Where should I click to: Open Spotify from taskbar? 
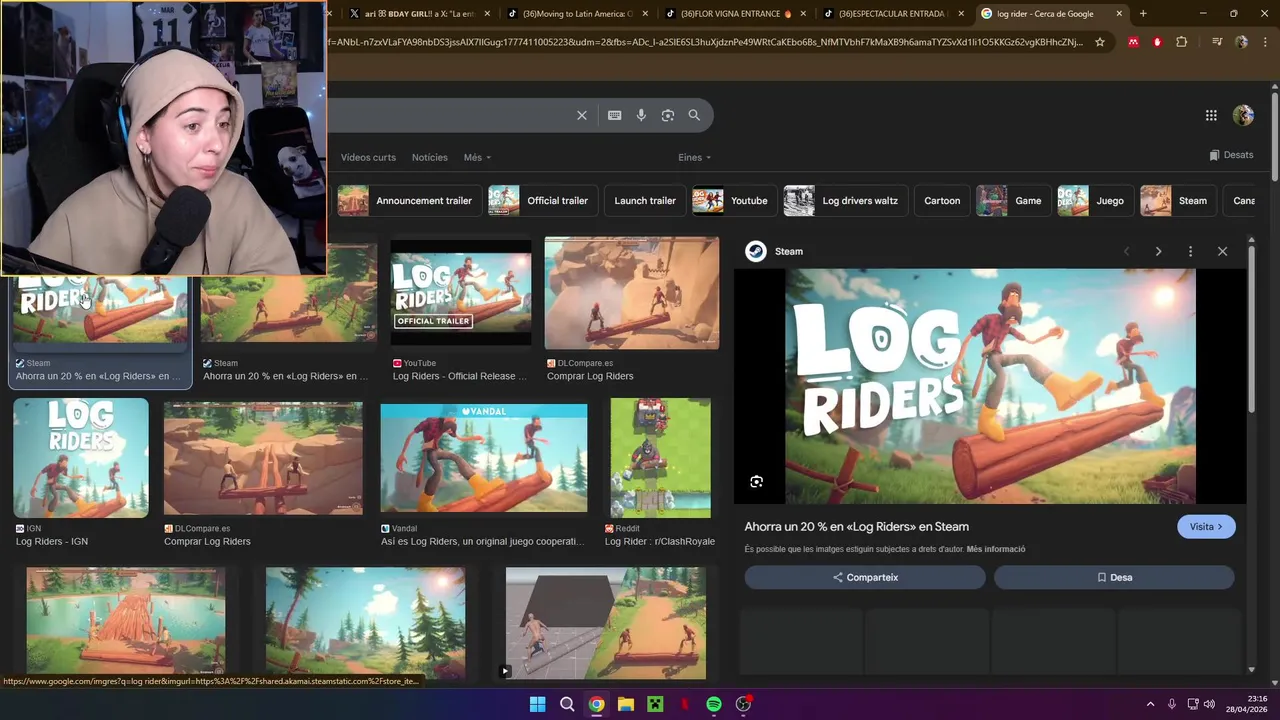714,704
